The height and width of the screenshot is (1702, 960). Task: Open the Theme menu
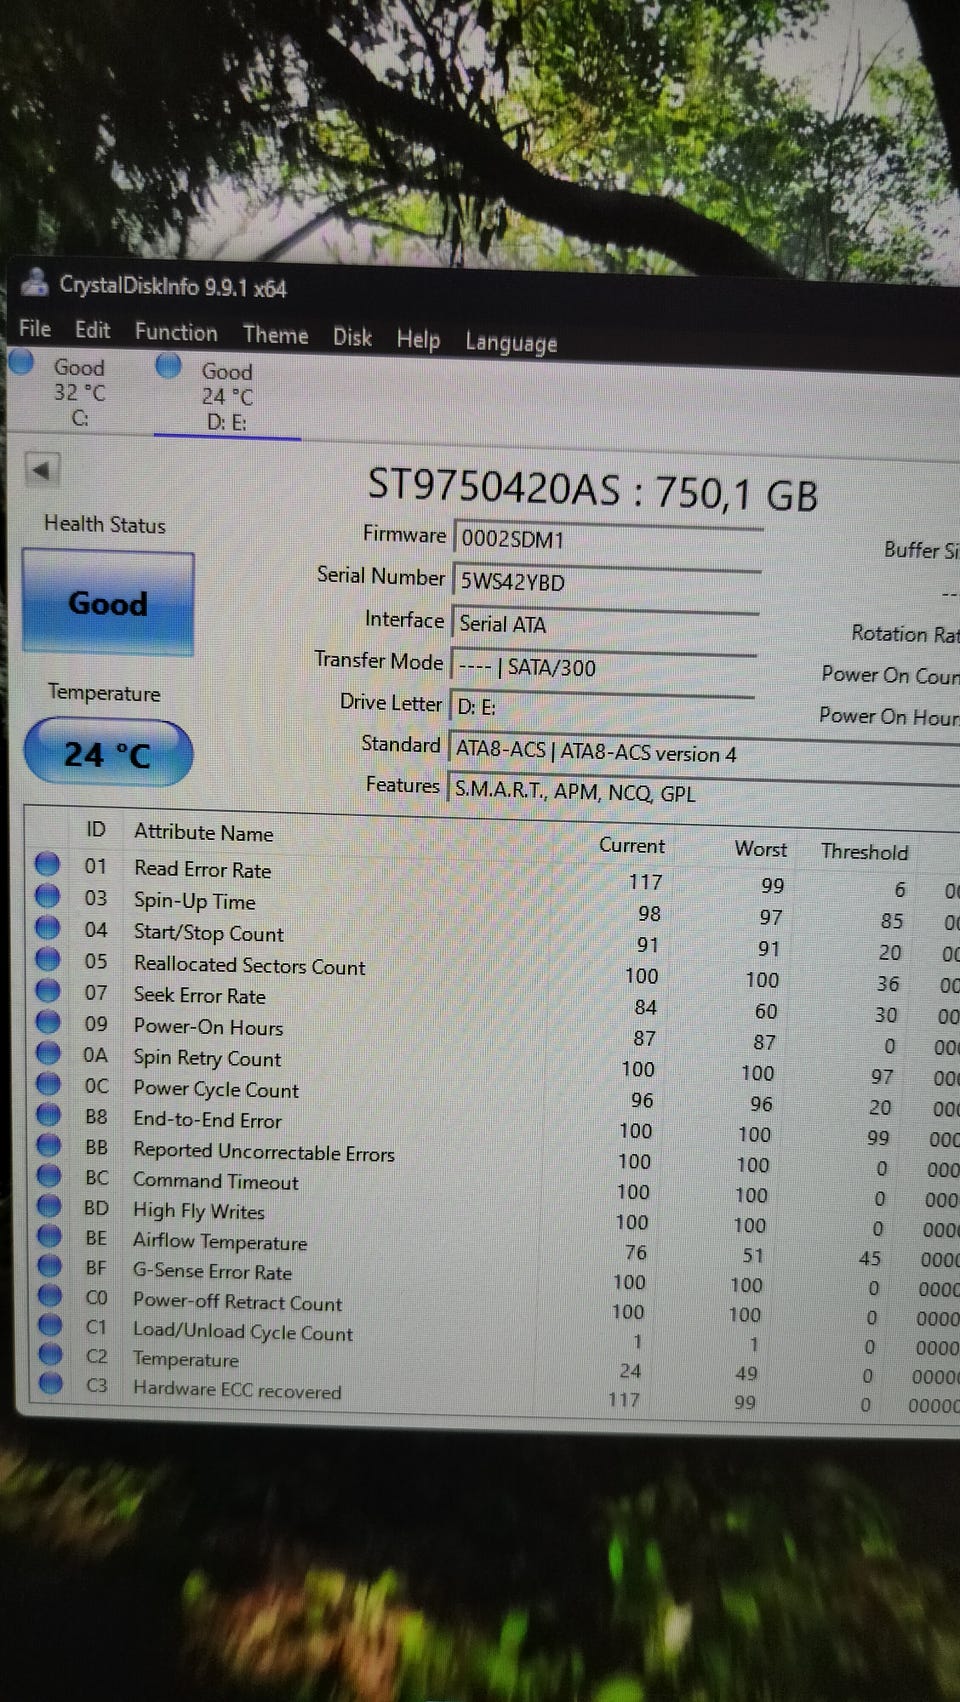(275, 335)
